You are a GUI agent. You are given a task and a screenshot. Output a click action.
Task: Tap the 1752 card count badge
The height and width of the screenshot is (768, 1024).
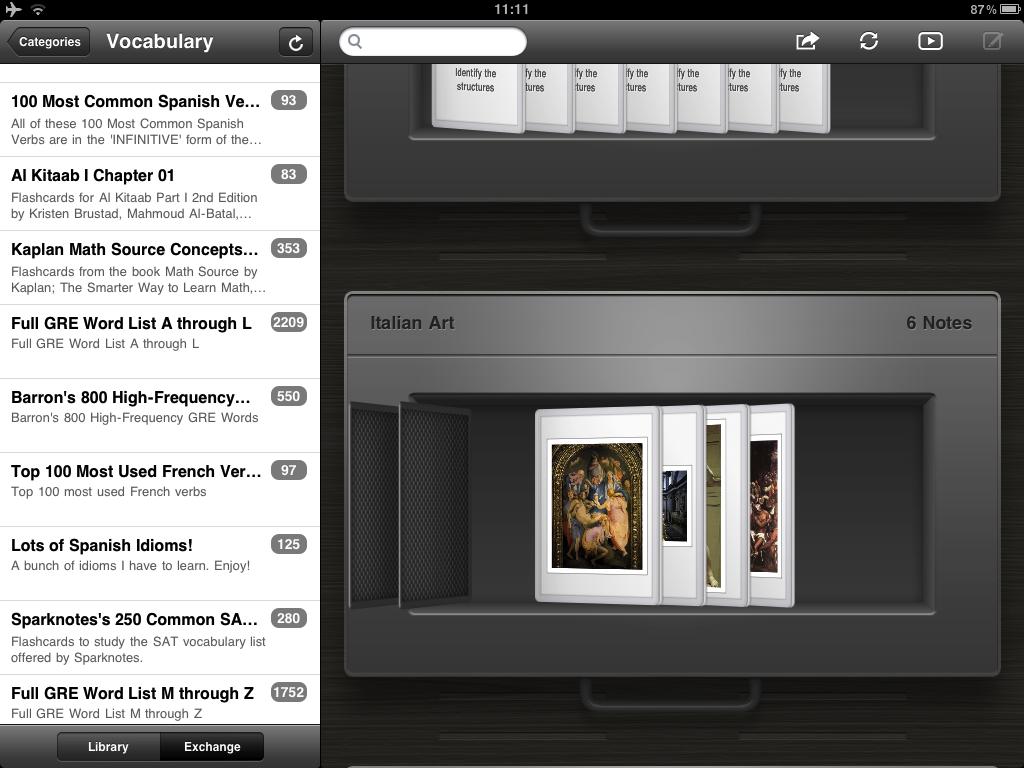[289, 692]
